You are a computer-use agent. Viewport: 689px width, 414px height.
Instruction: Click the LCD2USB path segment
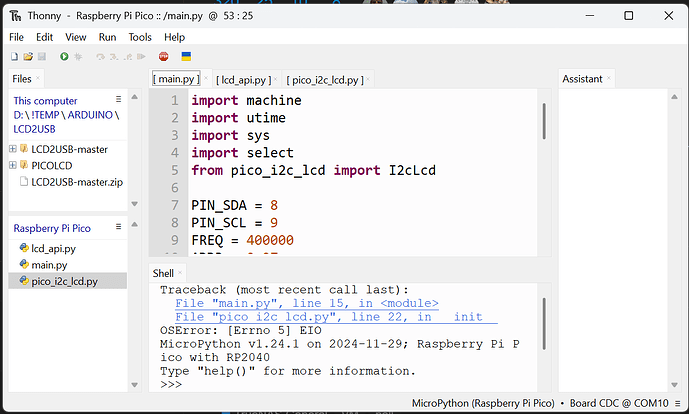[34, 129]
